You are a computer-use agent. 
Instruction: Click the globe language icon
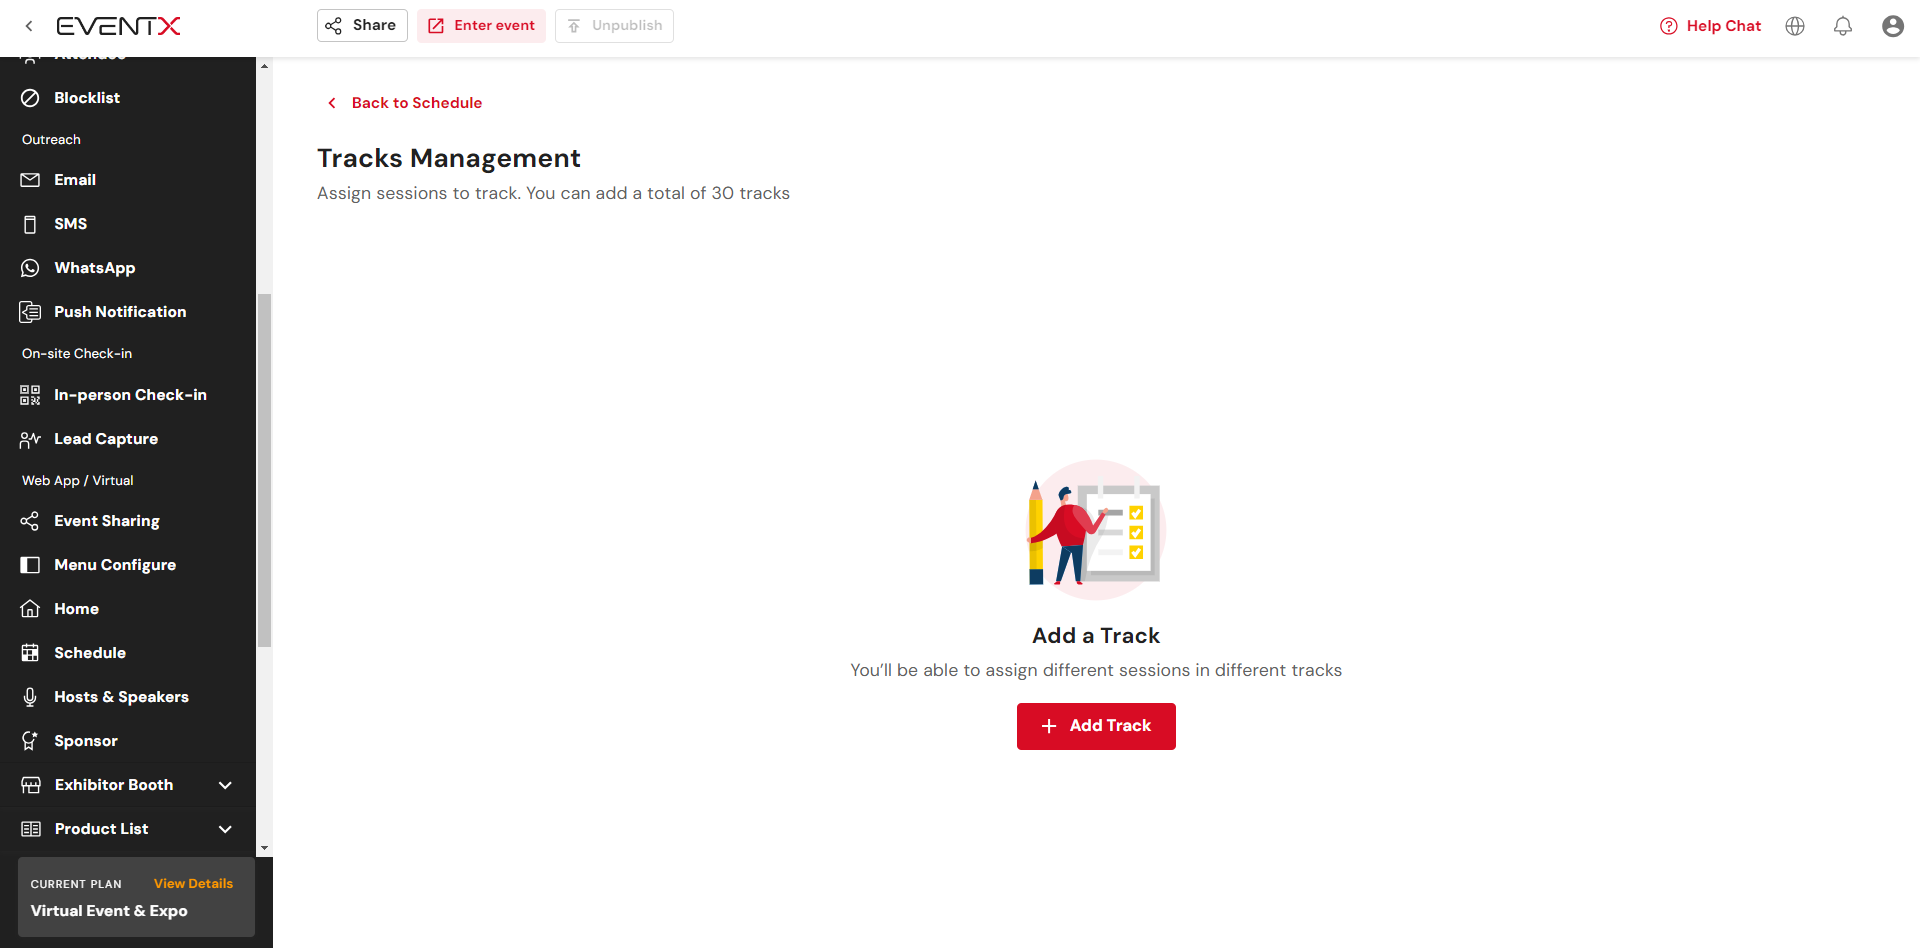click(1795, 26)
